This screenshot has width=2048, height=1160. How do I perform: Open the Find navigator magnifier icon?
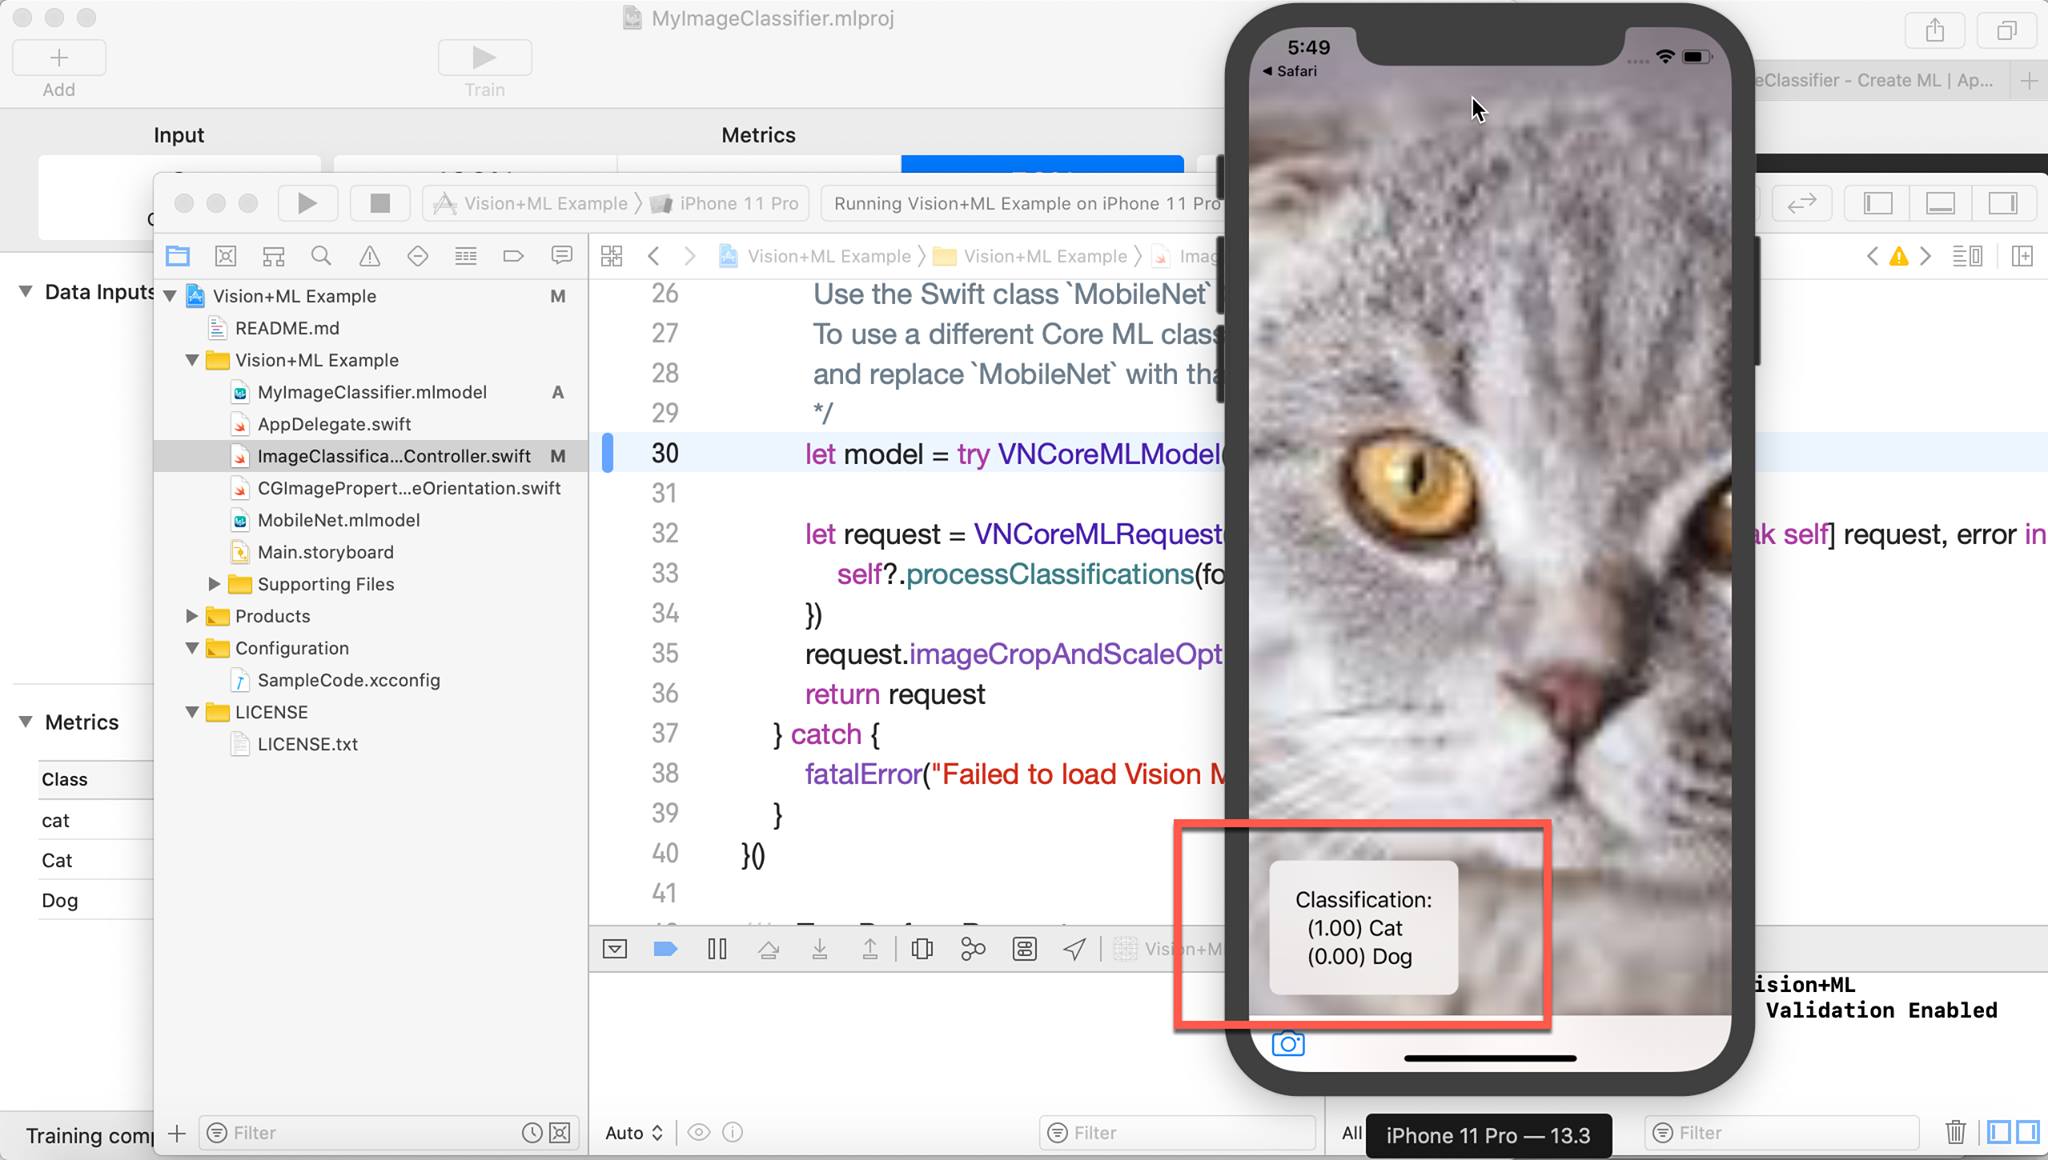click(x=321, y=256)
